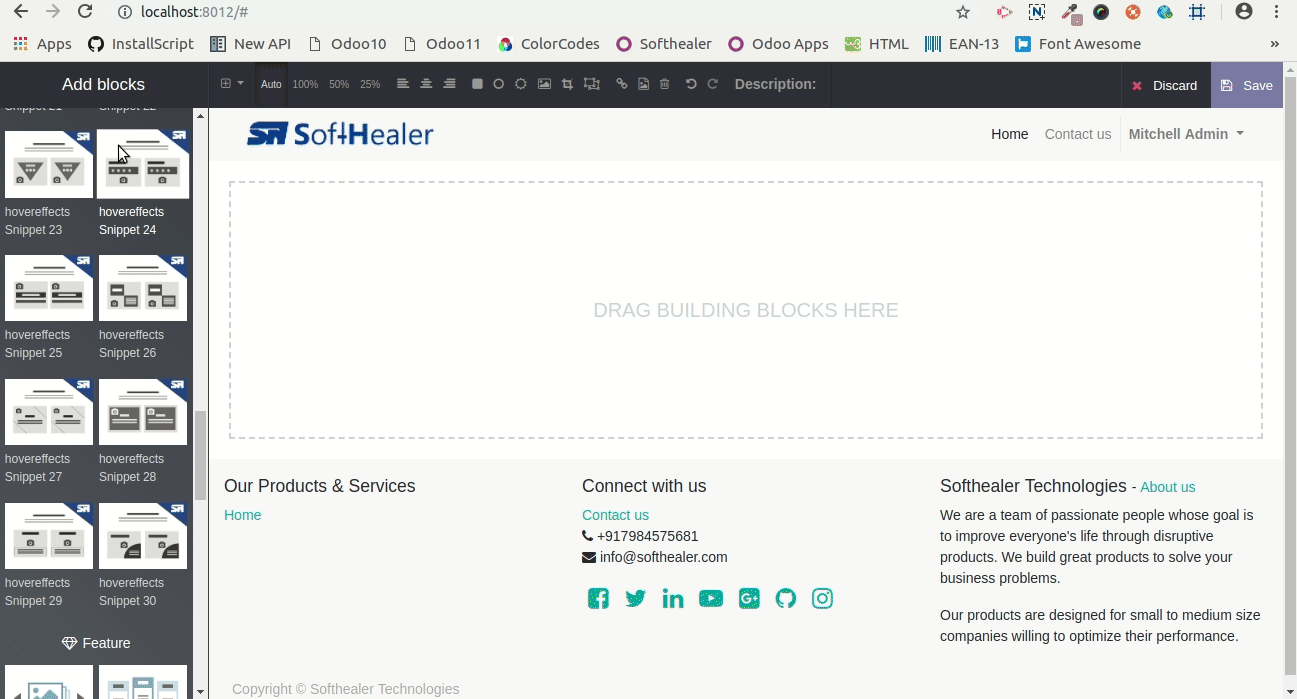Go to Home in the navbar
The width and height of the screenshot is (1297, 699).
coord(1009,134)
